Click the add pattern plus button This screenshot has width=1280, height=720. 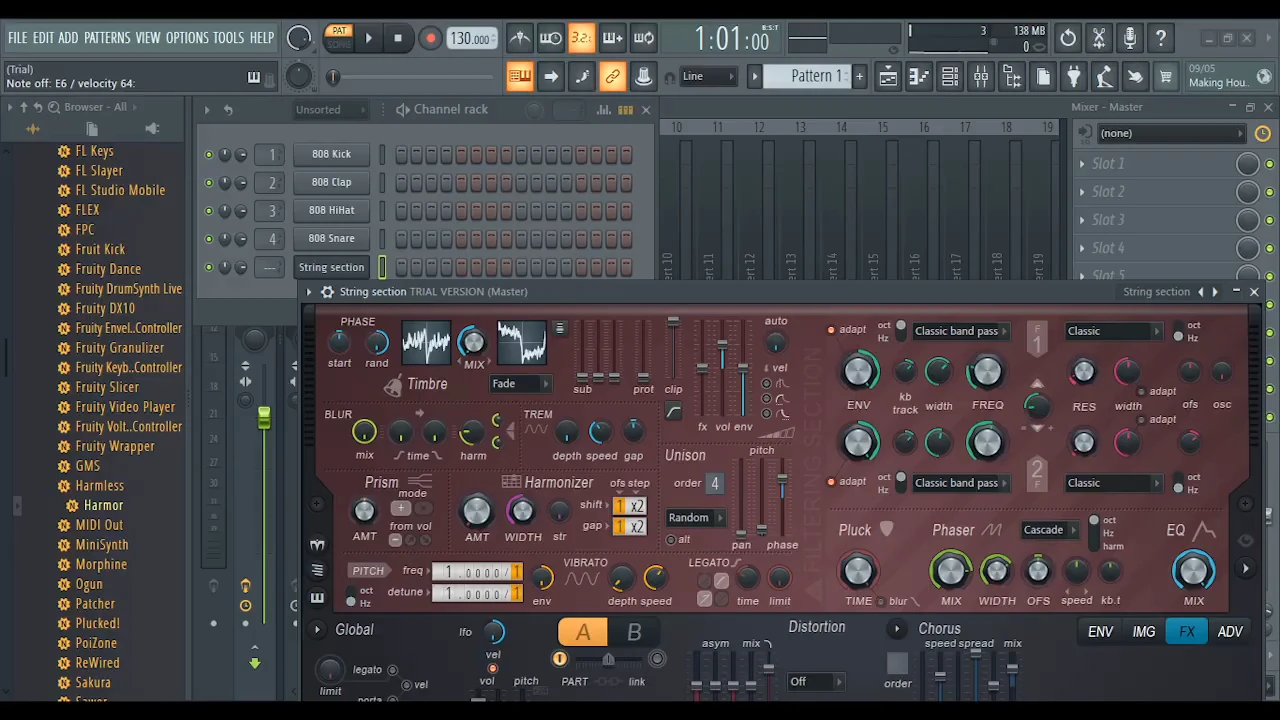859,76
